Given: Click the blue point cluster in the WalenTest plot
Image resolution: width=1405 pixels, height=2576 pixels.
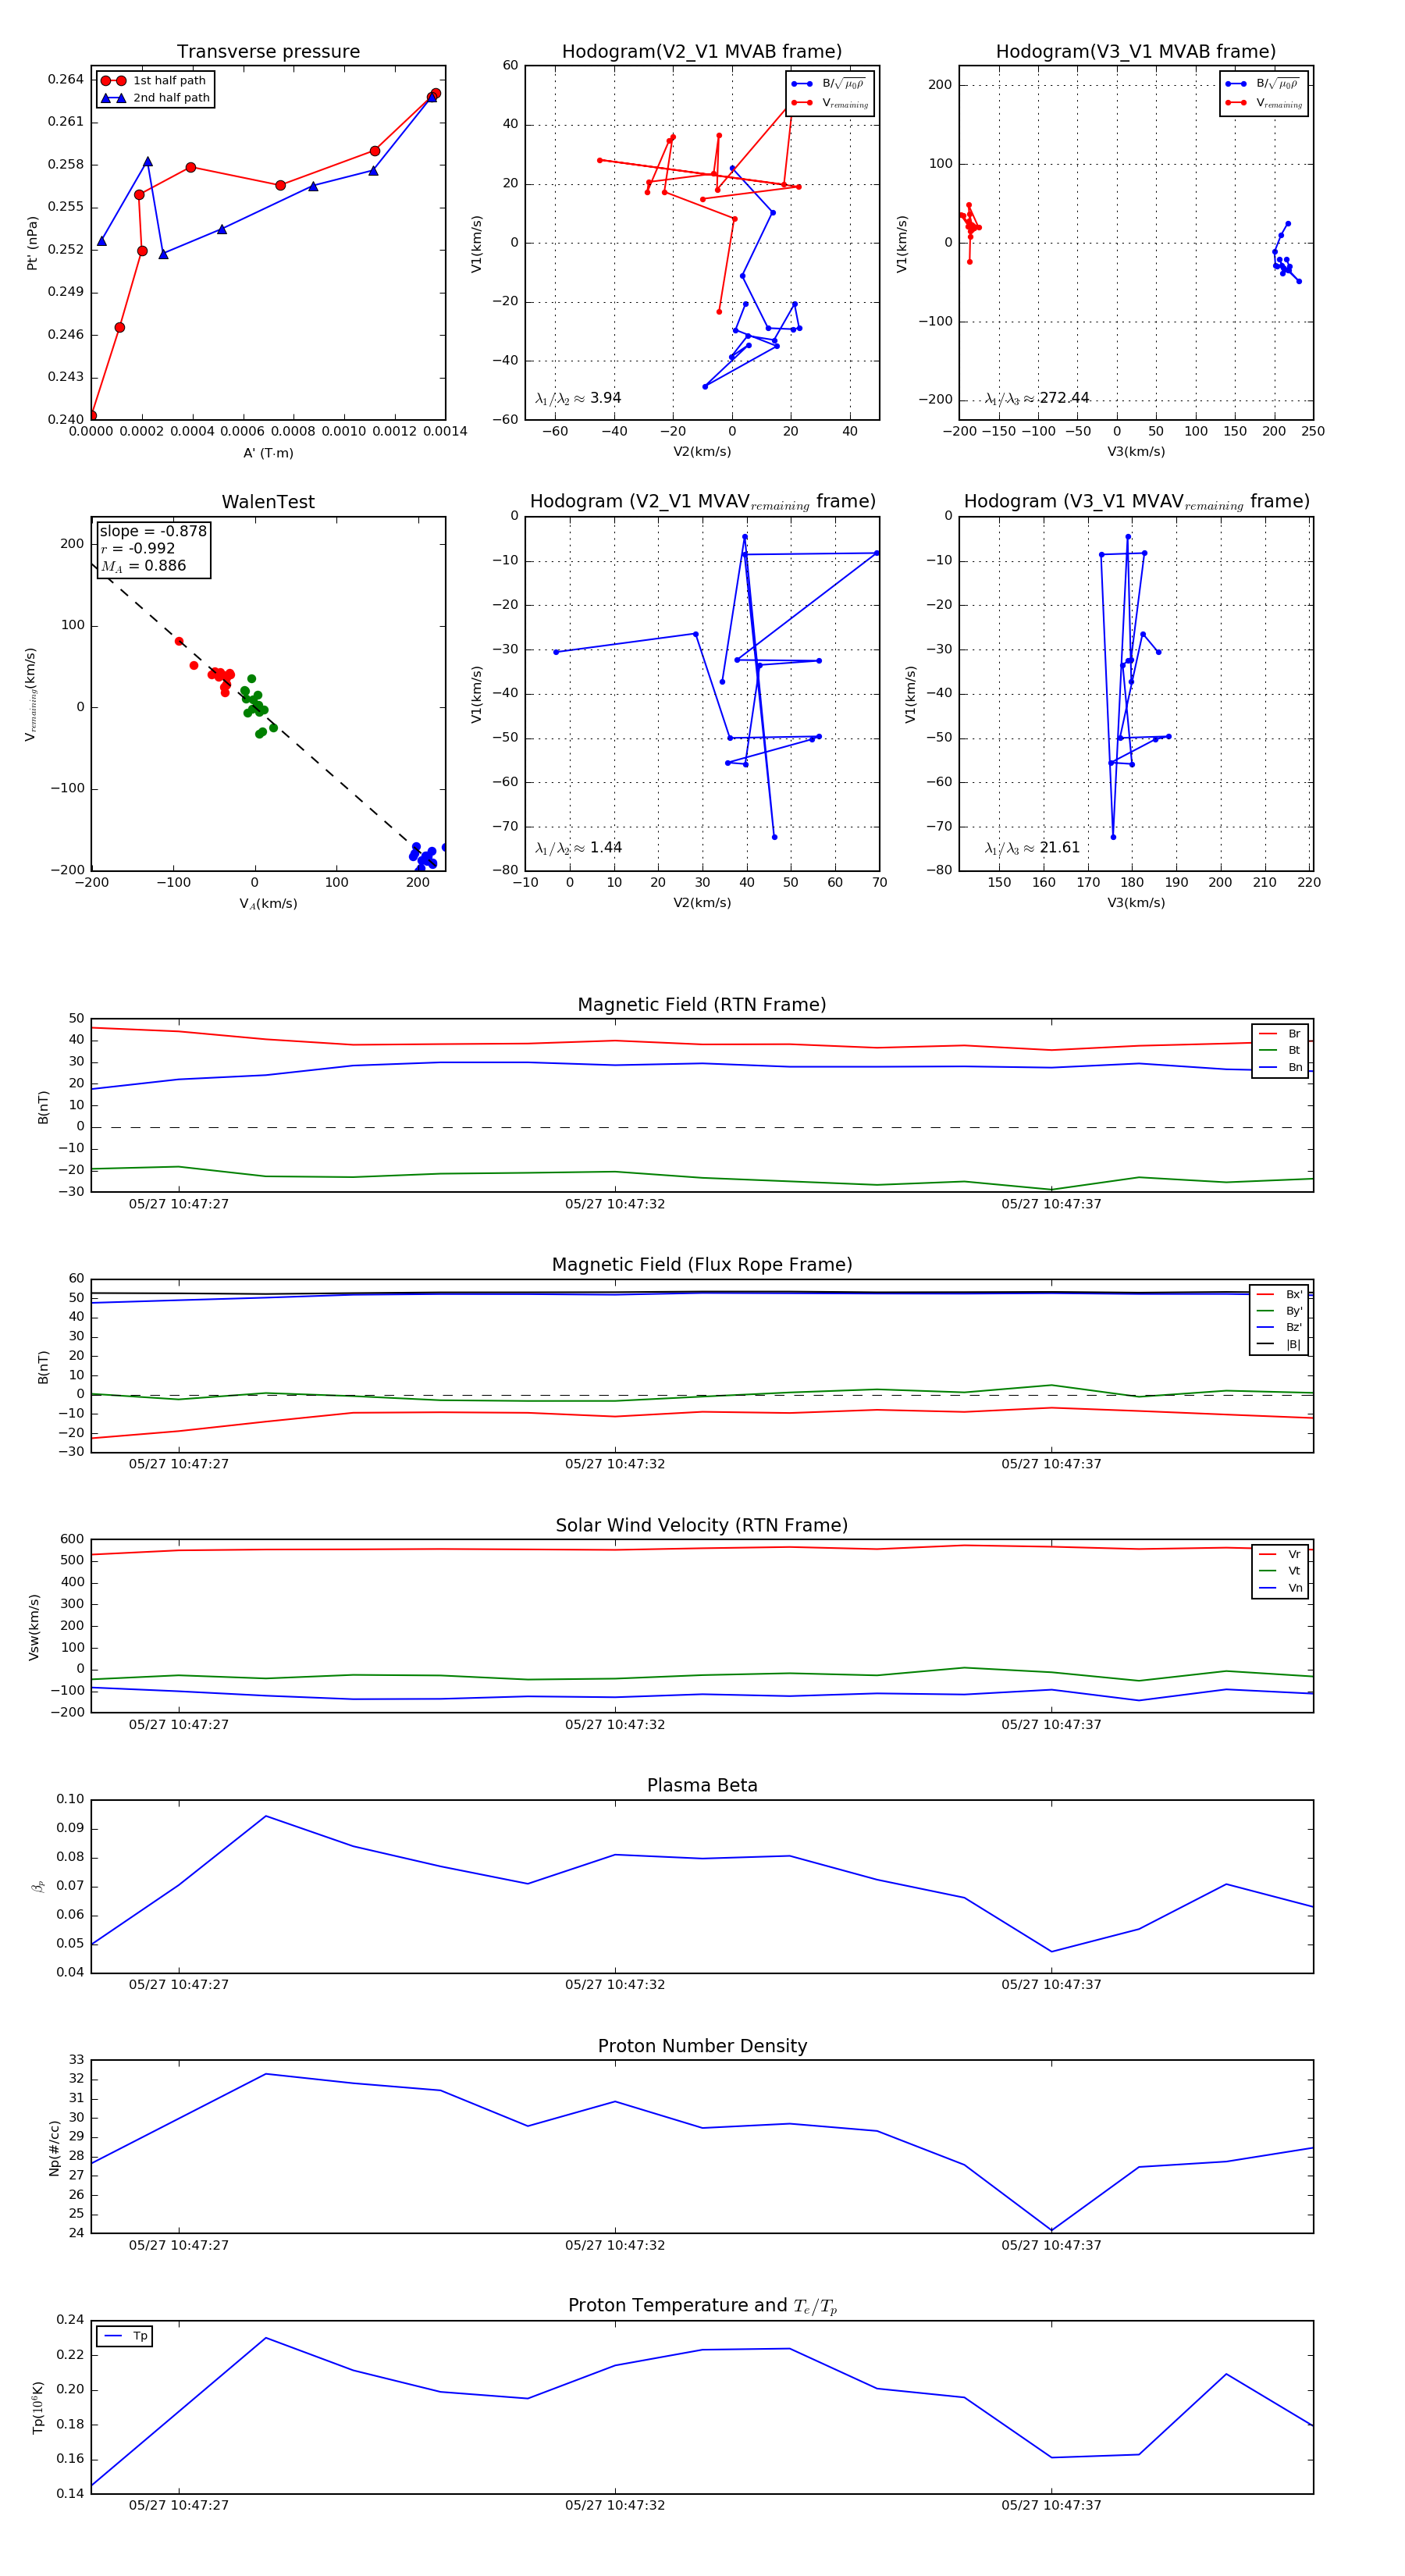Looking at the screenshot, I should coord(423,856).
